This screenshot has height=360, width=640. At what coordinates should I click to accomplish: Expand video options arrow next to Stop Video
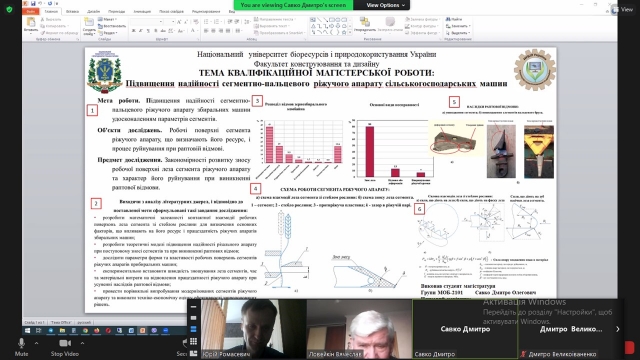(x=82, y=343)
